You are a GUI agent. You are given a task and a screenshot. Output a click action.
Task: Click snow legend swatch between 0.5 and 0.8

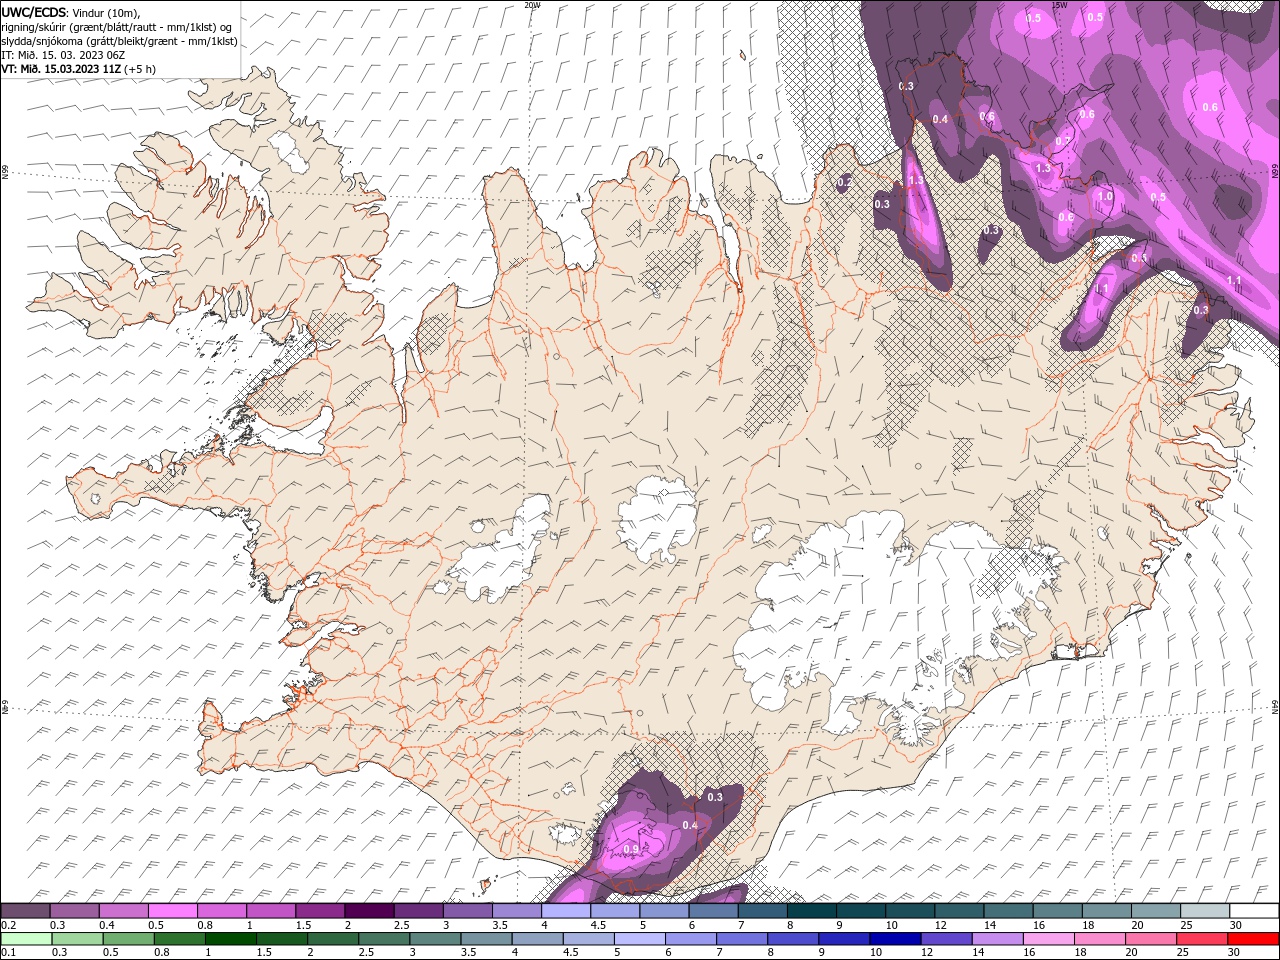173,910
